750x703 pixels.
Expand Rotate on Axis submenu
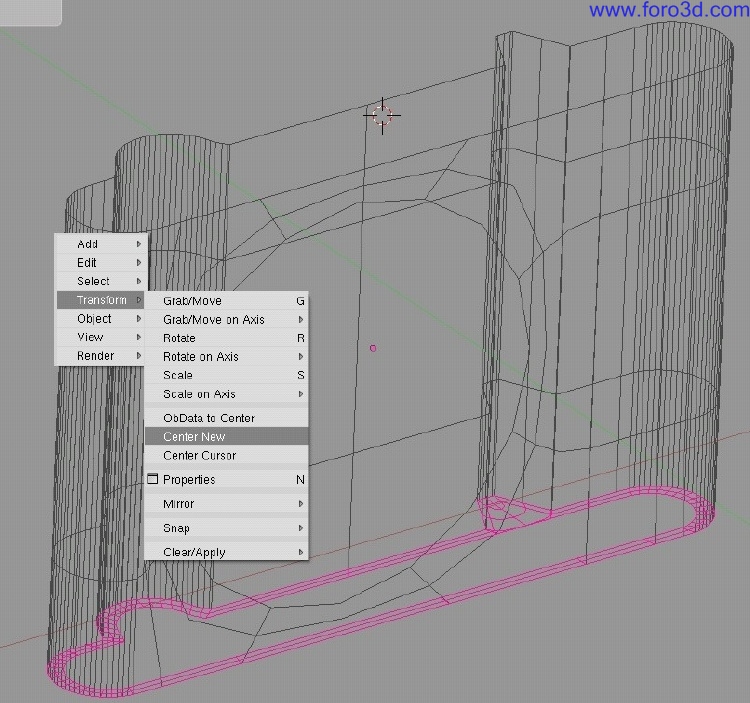click(227, 357)
